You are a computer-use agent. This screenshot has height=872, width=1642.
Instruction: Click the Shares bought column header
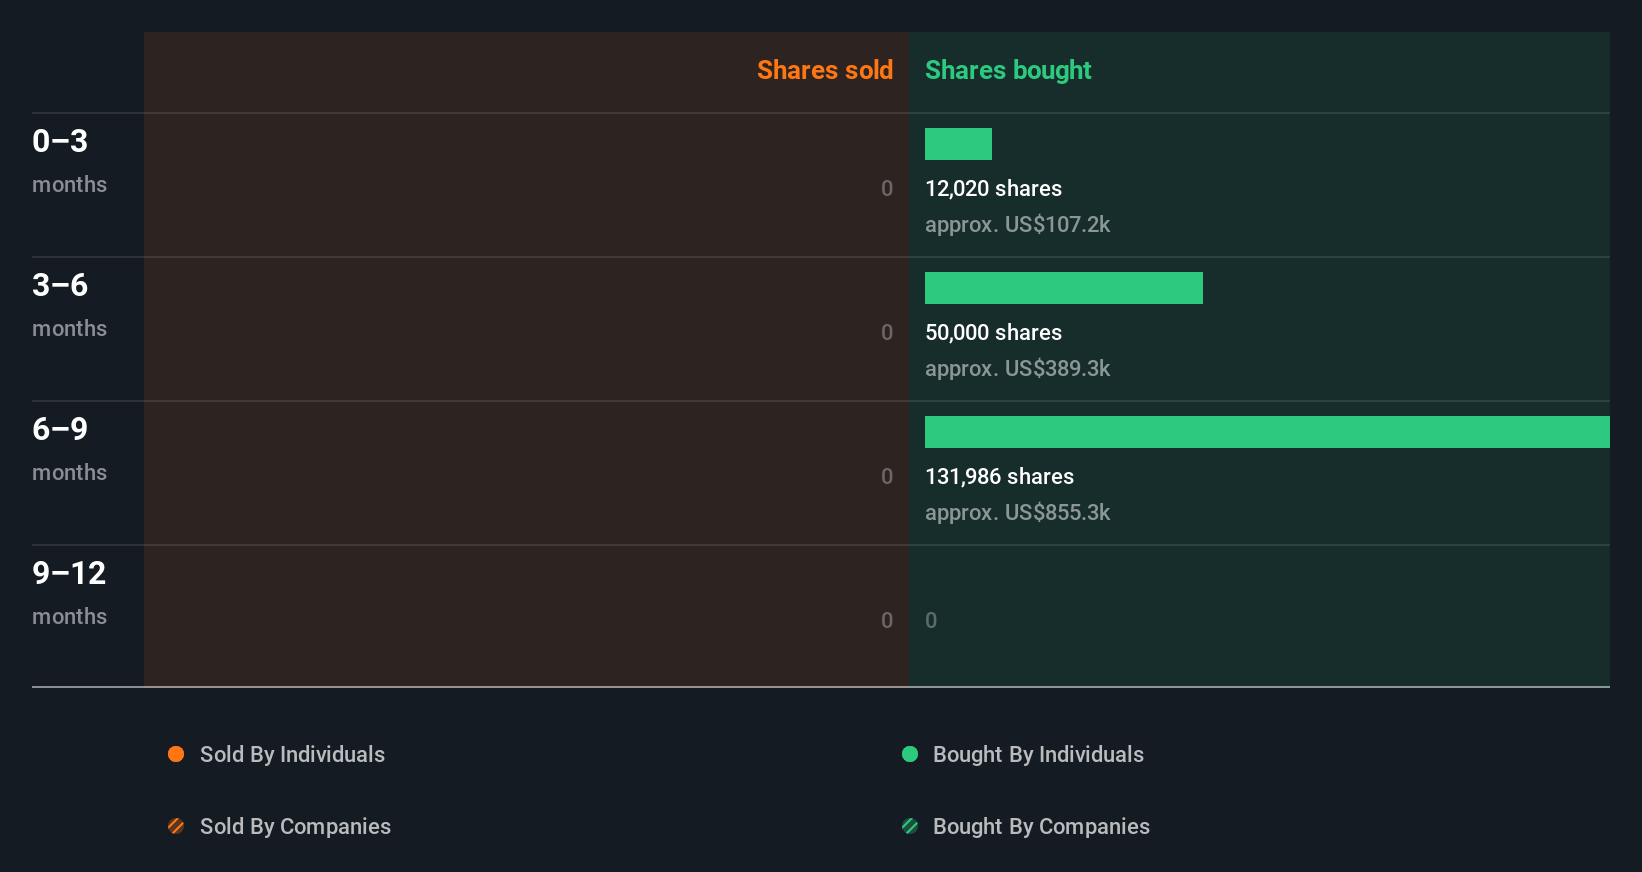[1008, 70]
